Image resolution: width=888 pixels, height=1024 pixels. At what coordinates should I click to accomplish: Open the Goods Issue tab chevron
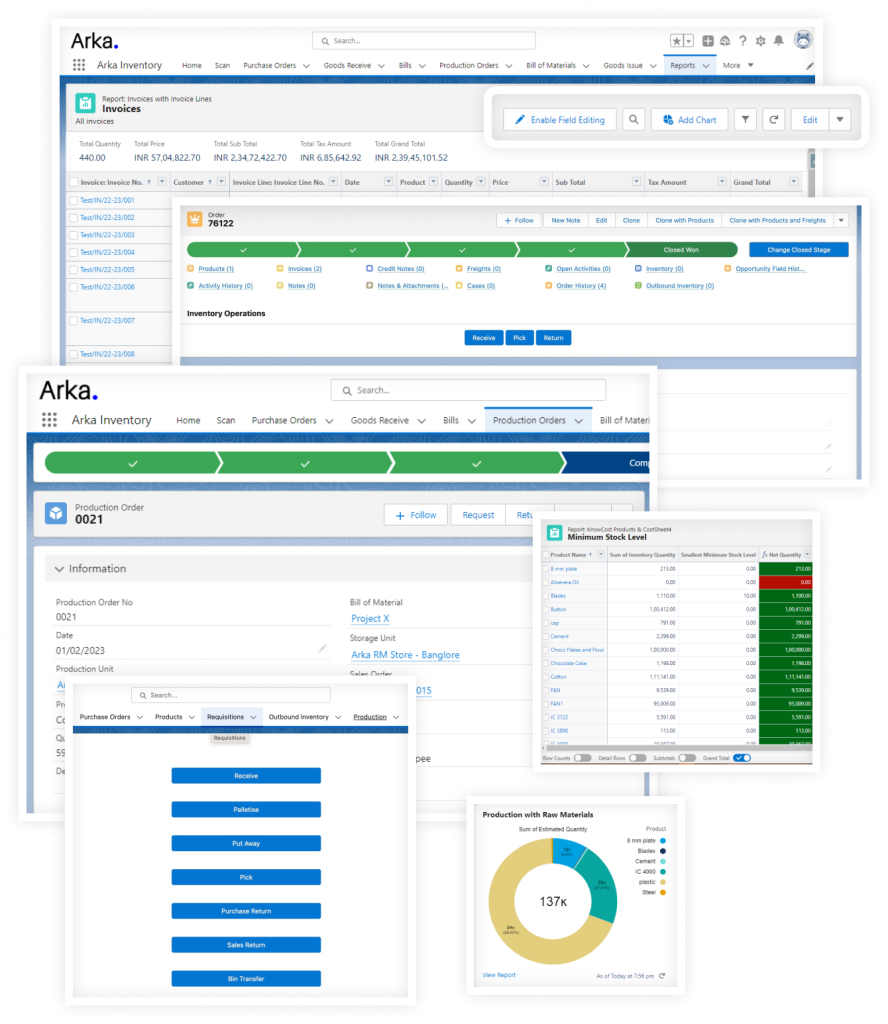click(x=653, y=66)
